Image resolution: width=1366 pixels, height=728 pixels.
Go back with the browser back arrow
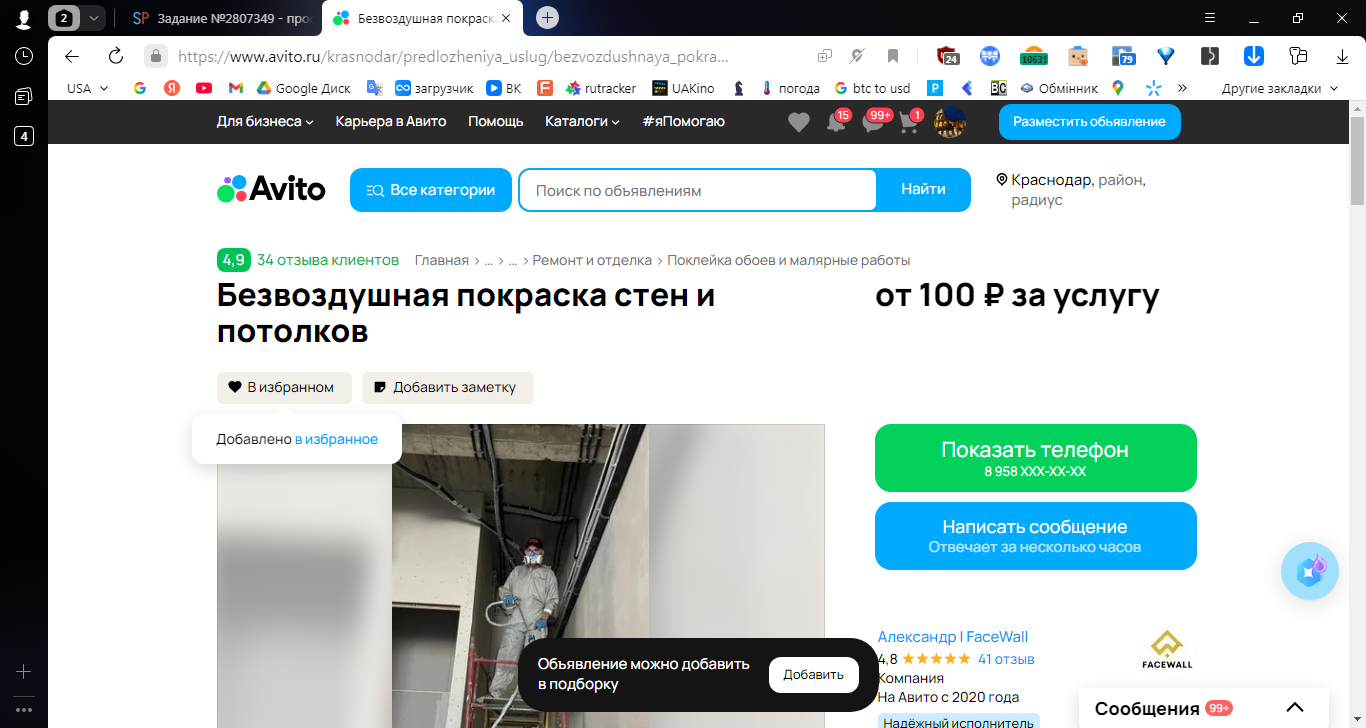72,56
